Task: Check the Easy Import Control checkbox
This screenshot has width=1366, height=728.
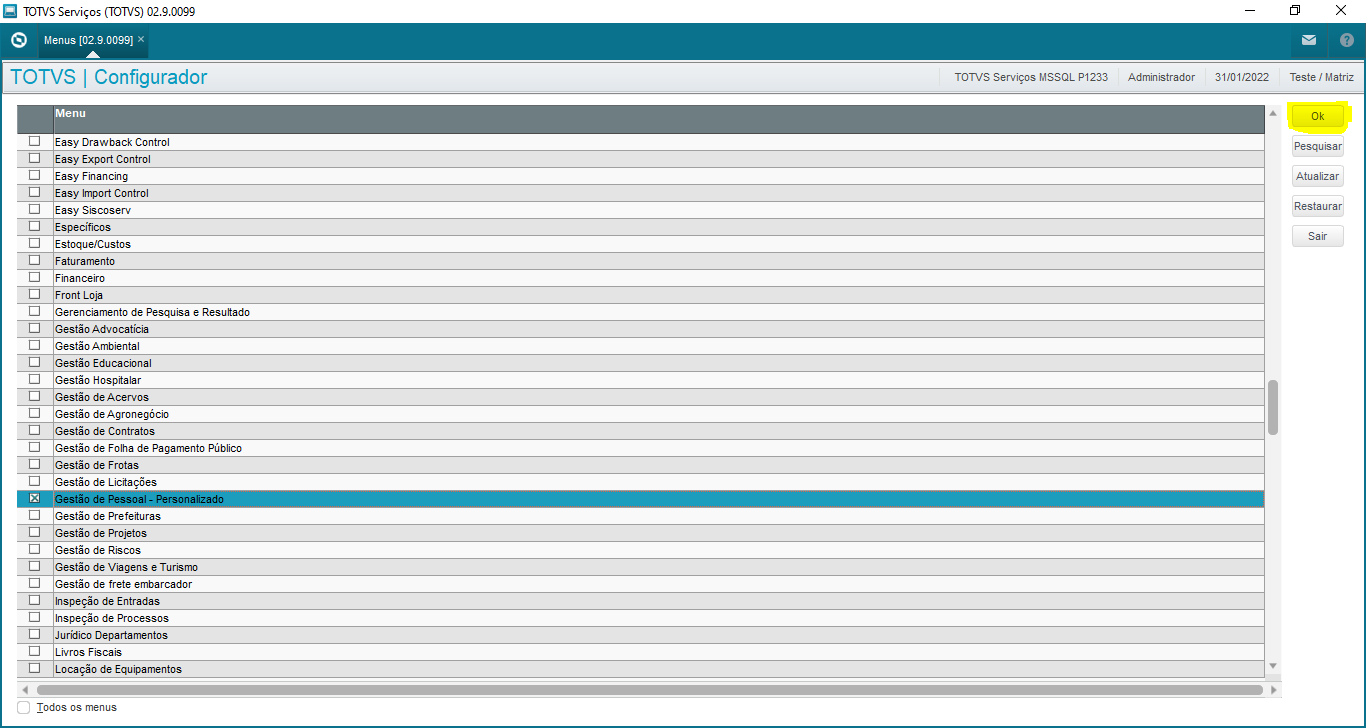Action: [35, 193]
